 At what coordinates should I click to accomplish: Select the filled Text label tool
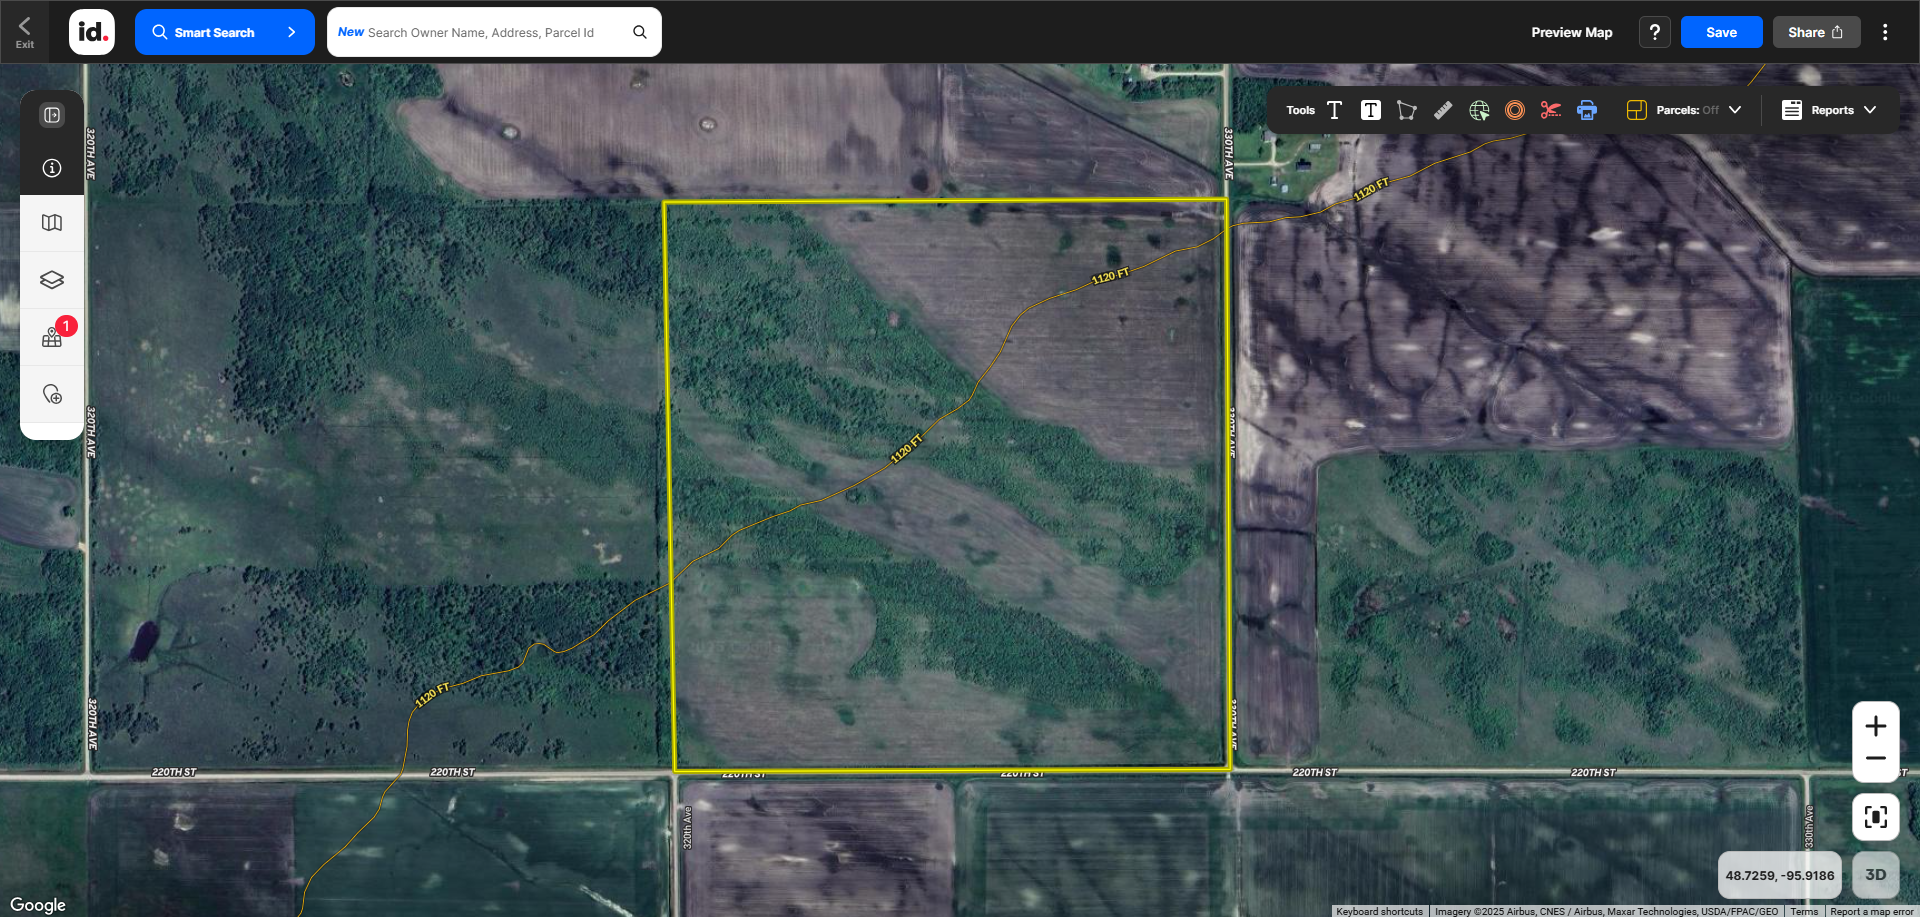1370,110
